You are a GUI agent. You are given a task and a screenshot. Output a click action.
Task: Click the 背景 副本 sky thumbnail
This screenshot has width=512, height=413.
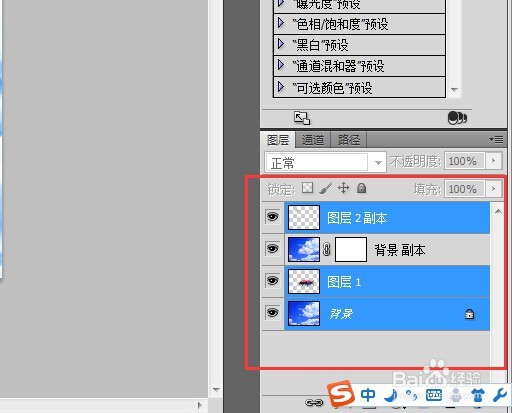(x=304, y=249)
